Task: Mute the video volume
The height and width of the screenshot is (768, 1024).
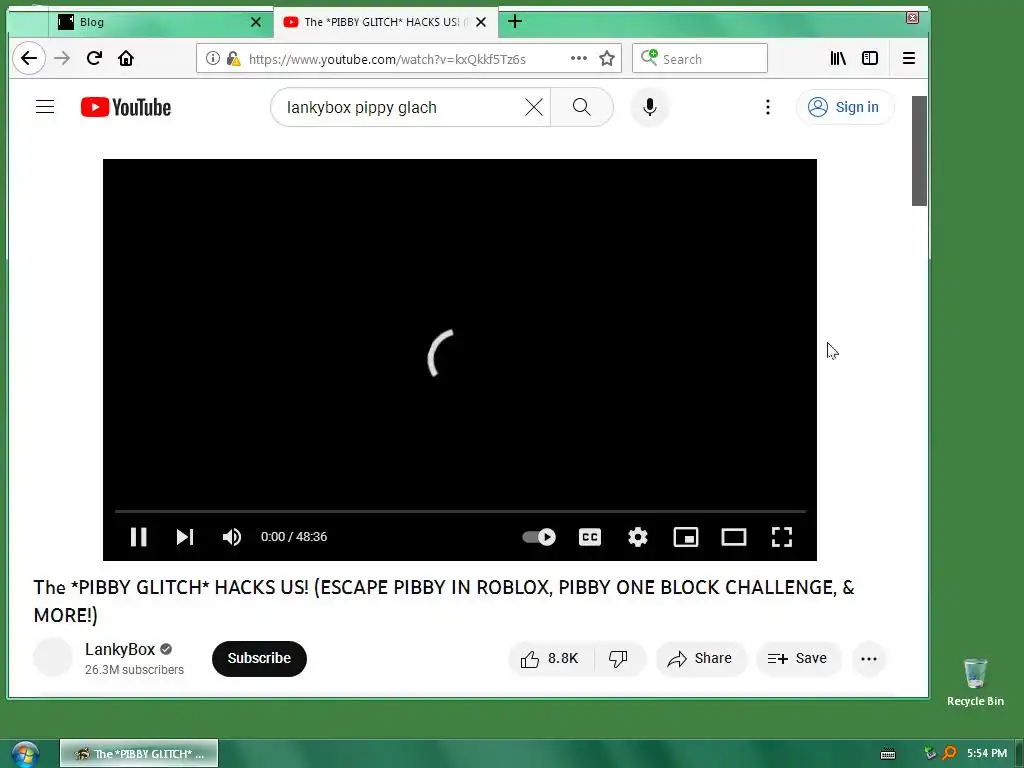Action: pyautogui.click(x=232, y=537)
